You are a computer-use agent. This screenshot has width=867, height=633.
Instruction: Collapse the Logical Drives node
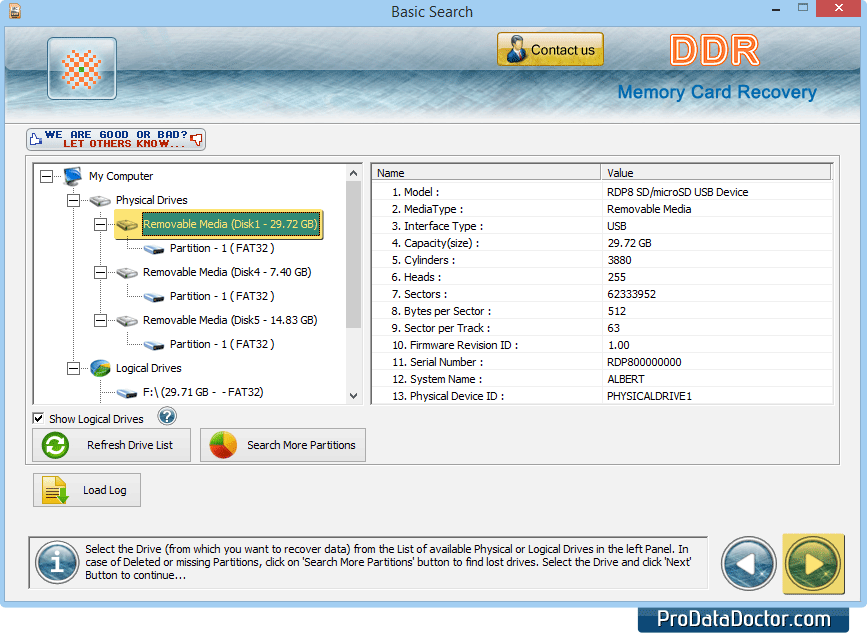point(73,368)
